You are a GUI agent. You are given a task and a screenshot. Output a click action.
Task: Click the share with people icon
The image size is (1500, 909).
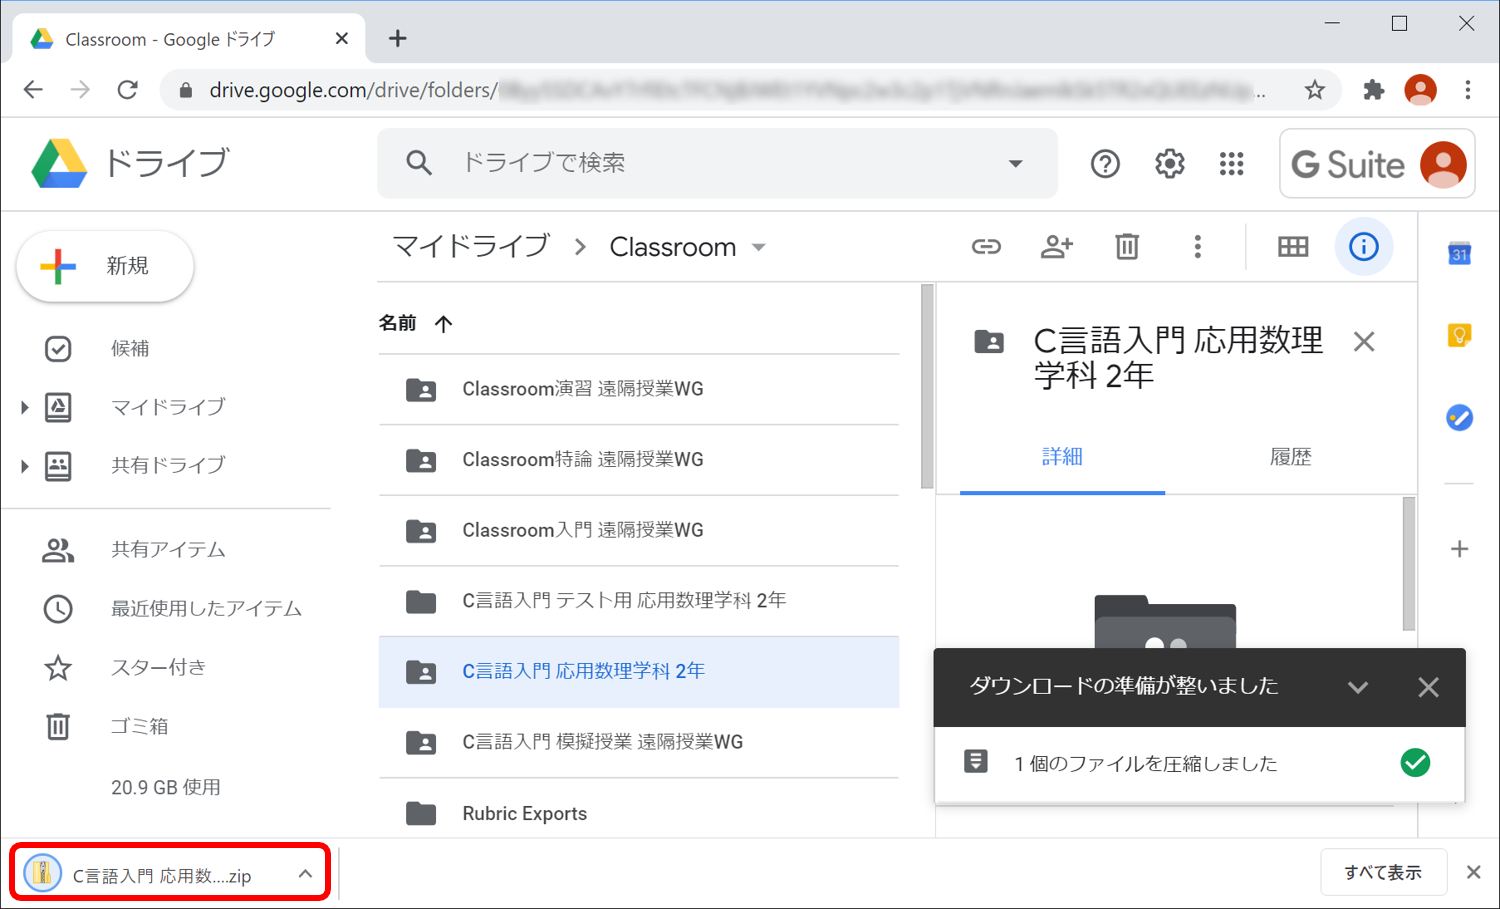(x=1056, y=247)
